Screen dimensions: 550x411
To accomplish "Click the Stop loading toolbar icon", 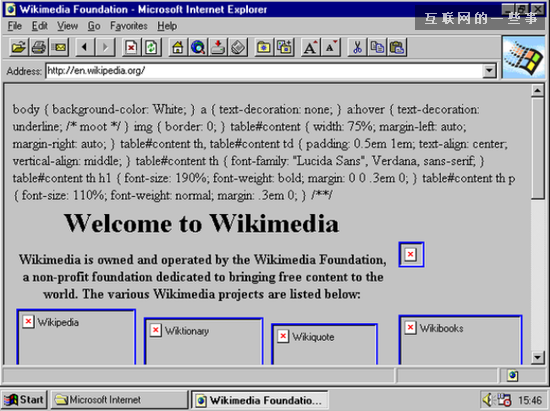I will point(131,47).
